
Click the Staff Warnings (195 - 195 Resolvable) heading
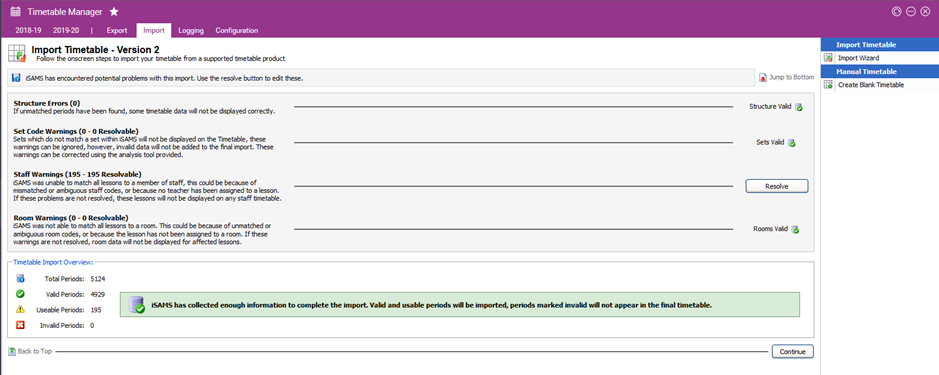(77, 174)
